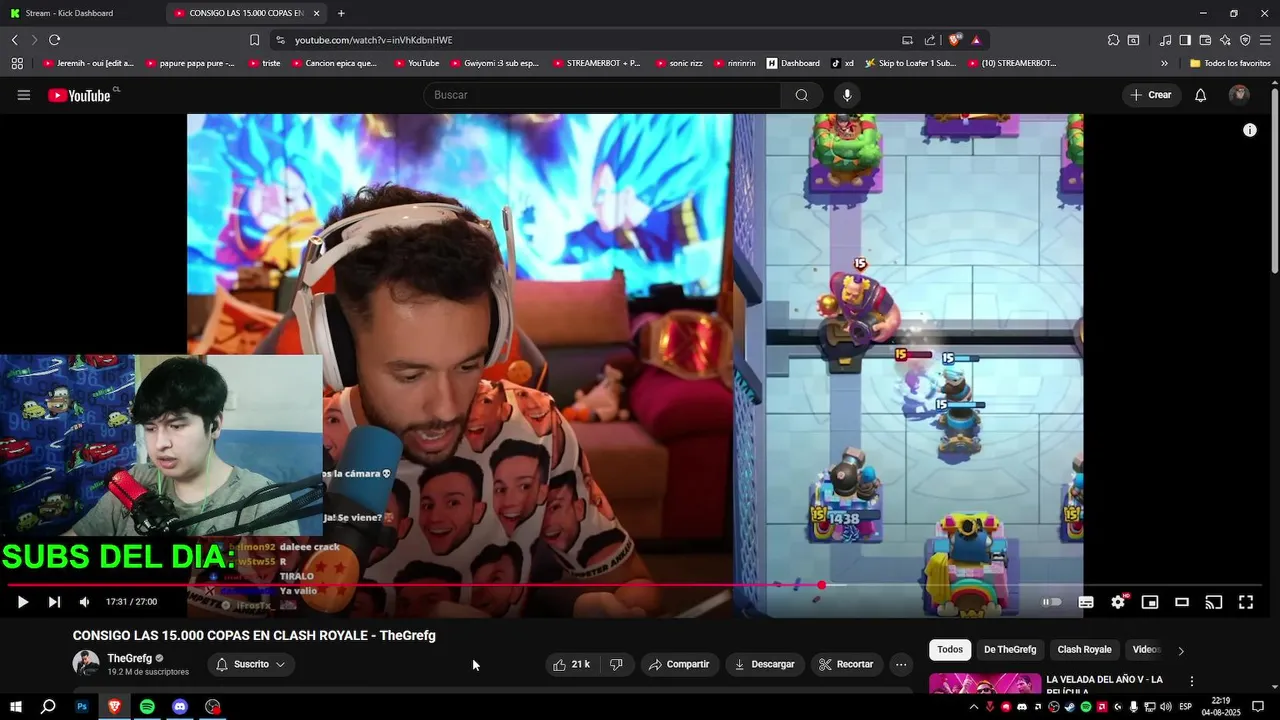This screenshot has height=720, width=1280.
Task: Dislike the video with thumbs down
Action: [x=617, y=664]
